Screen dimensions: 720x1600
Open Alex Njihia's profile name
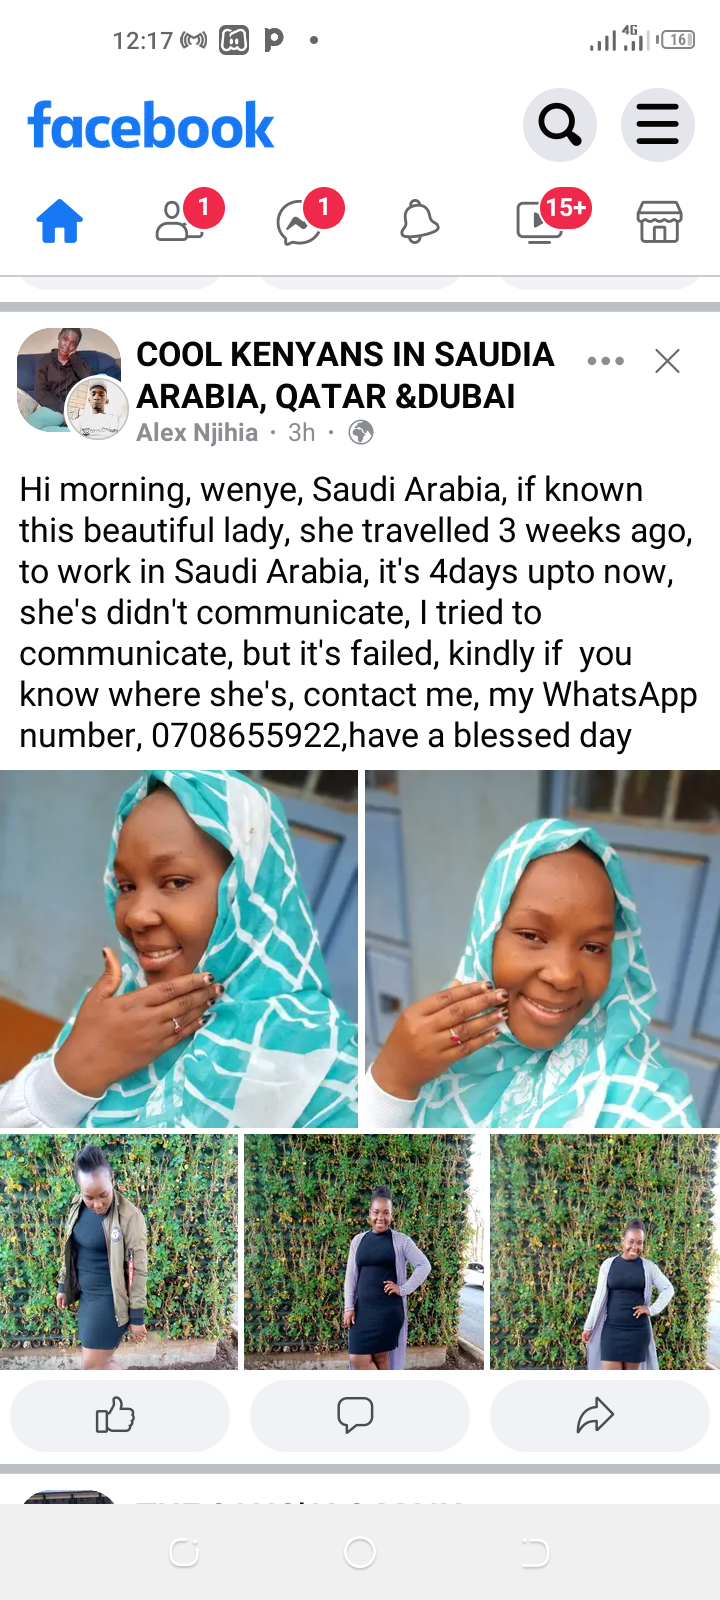coord(197,433)
